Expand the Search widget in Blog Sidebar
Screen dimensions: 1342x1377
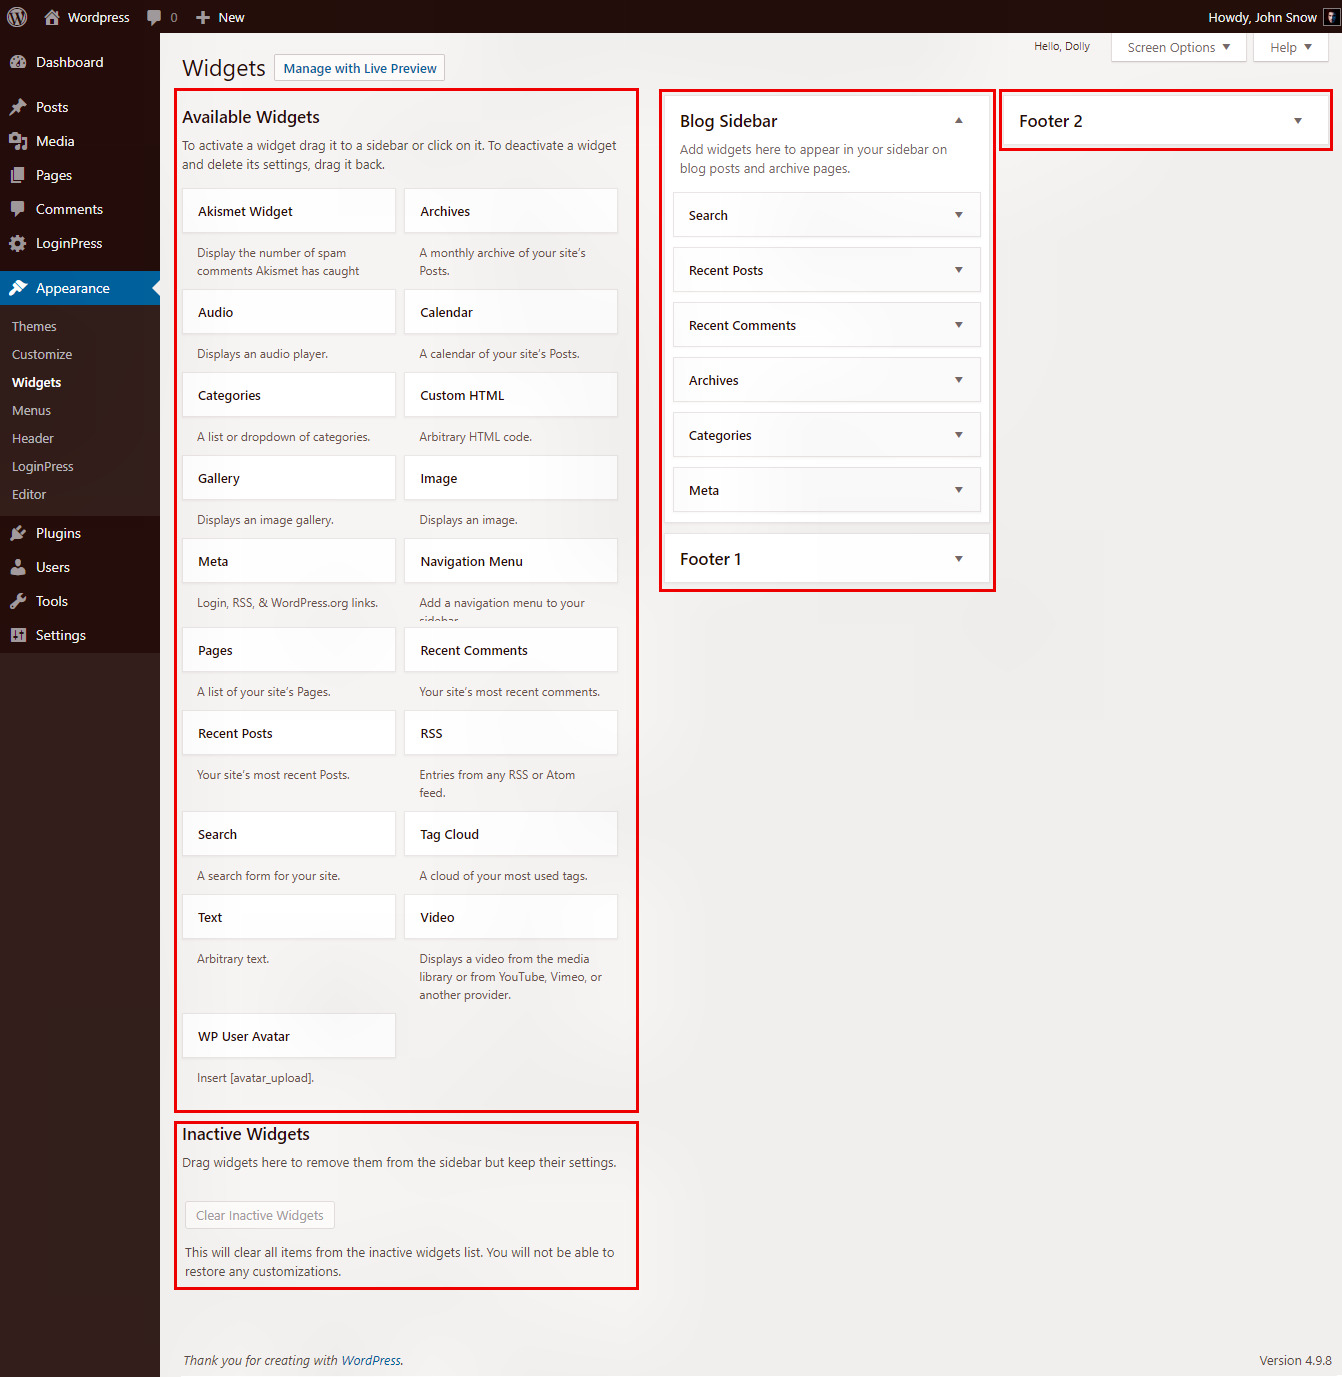point(958,215)
